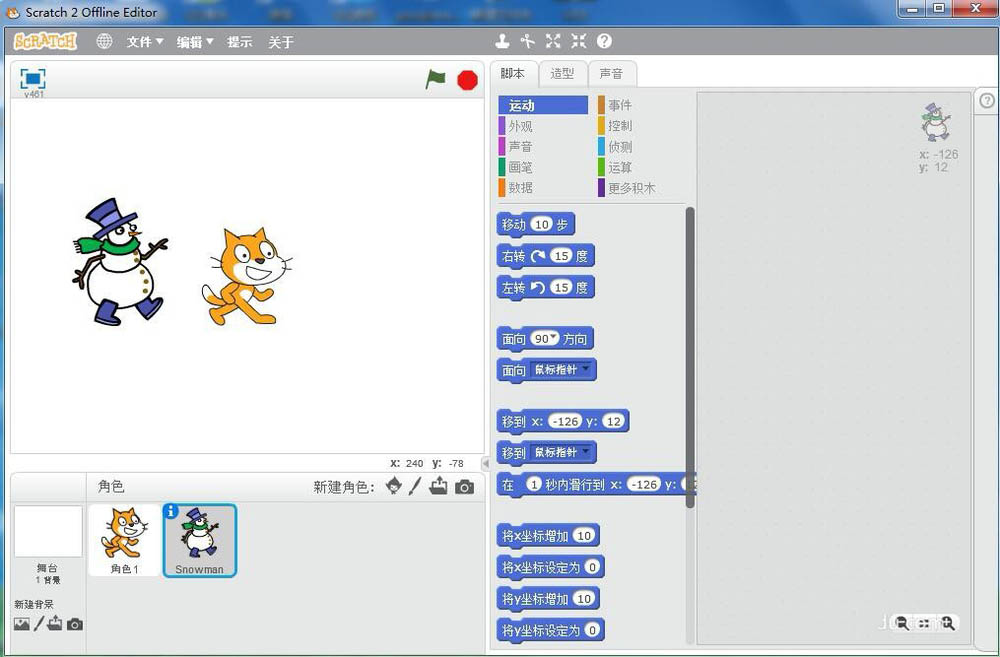Viewport: 1000px width, 657px height.
Task: Open Snowman sprite info button
Action: tap(170, 511)
